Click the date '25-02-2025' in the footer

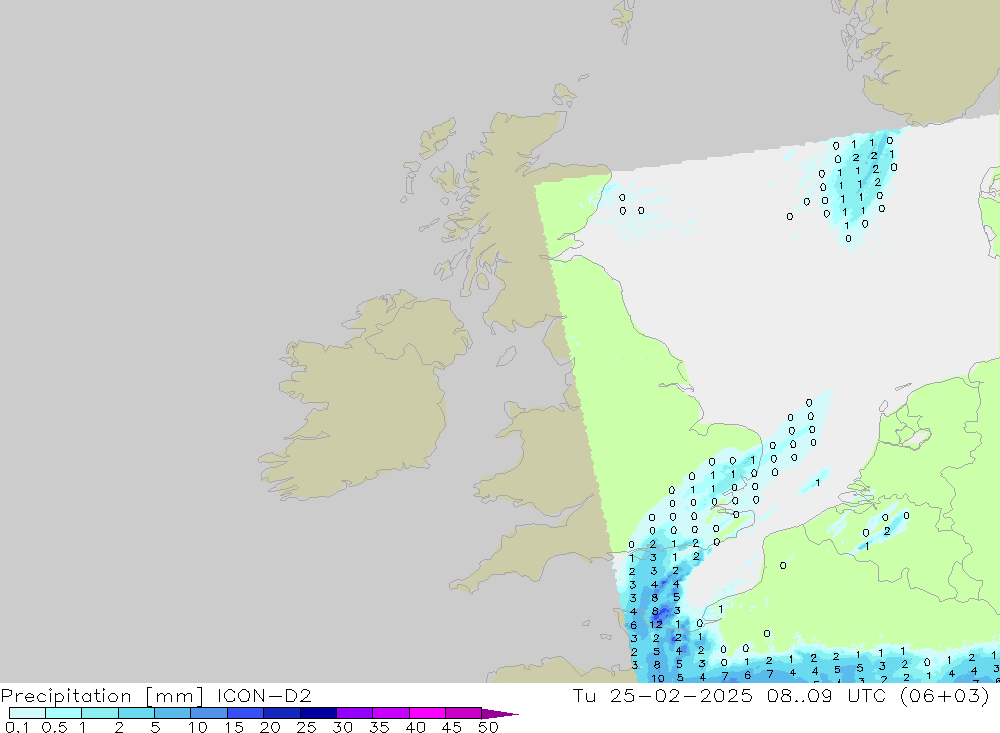681,695
